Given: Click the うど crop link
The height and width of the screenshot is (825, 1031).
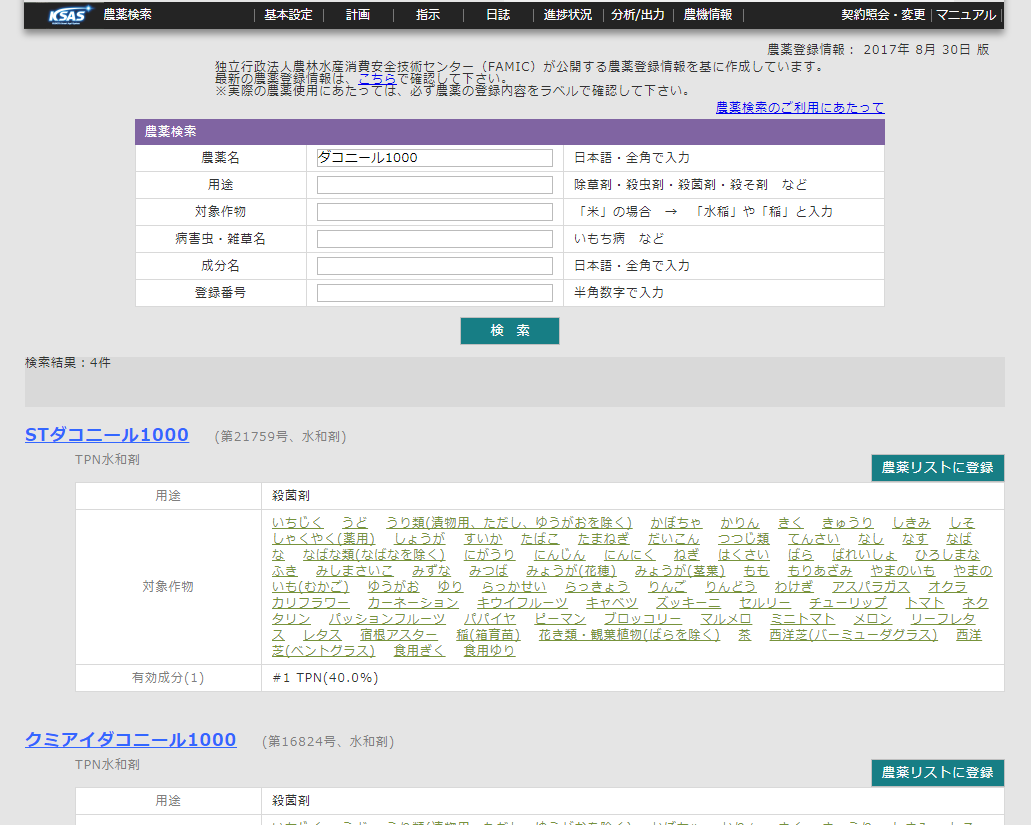Looking at the screenshot, I should coord(354,523).
